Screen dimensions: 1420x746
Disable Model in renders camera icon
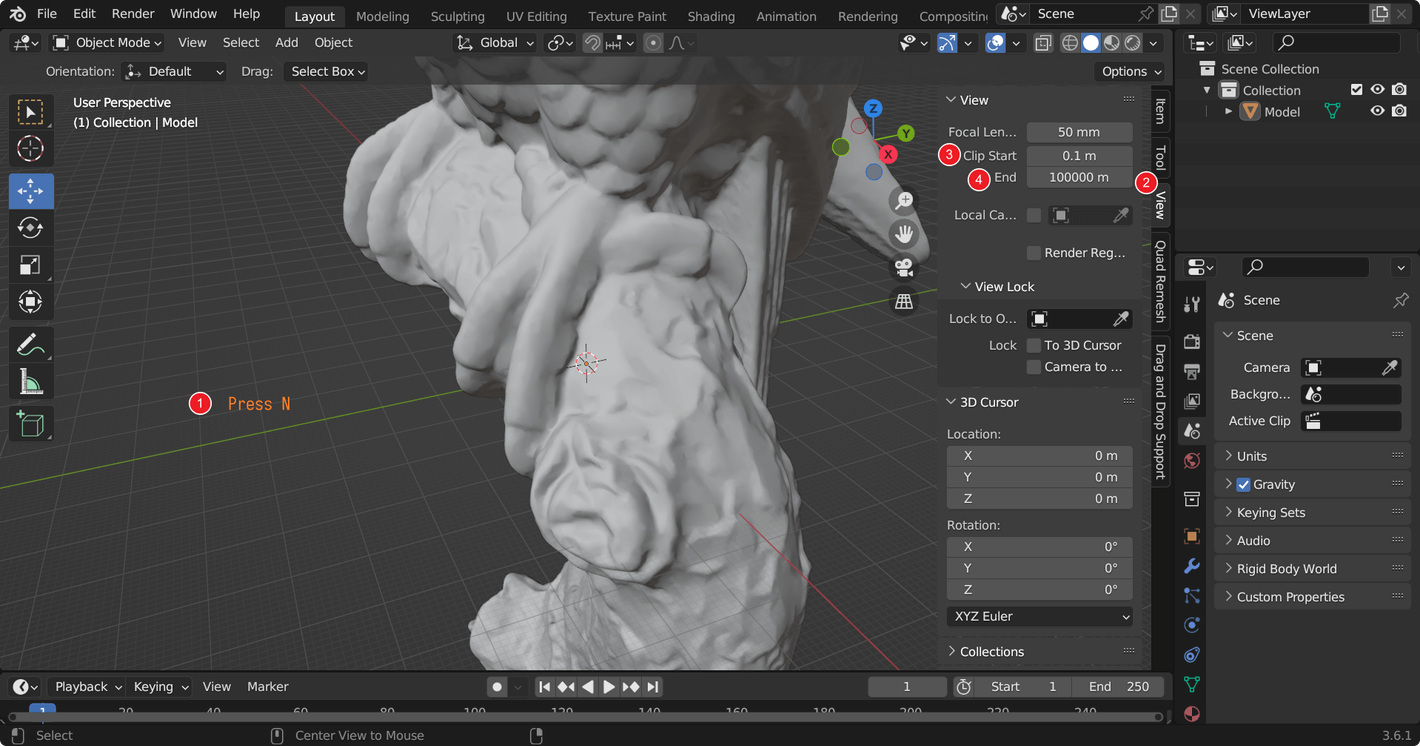(x=1399, y=111)
